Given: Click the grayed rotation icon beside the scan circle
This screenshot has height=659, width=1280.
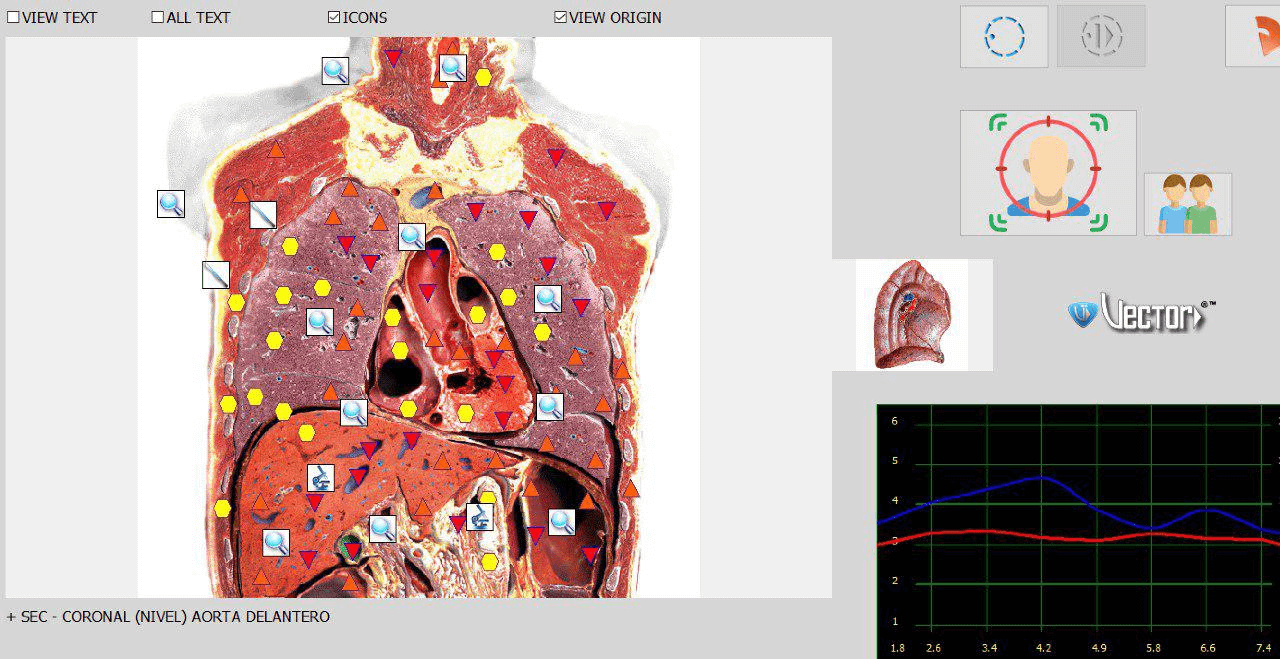Looking at the screenshot, I should pos(1100,35).
